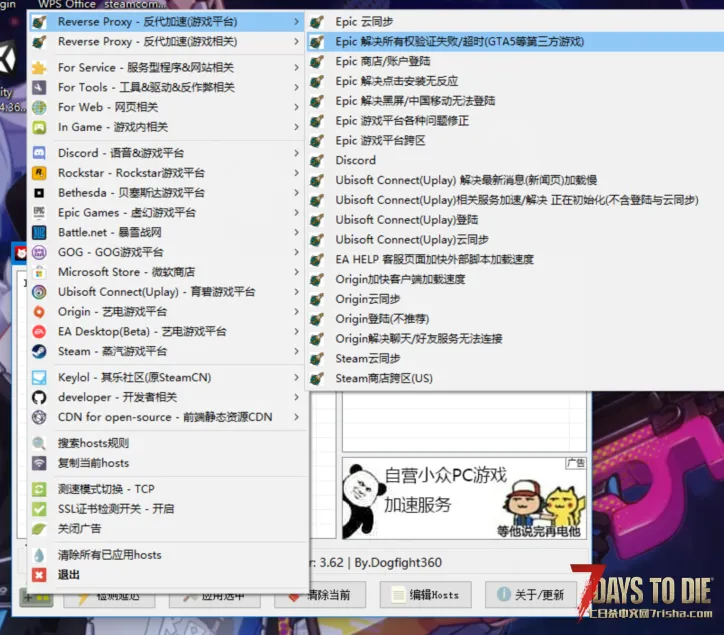Click the red X exit icon
Viewport: 724px width, 635px height.
pyautogui.click(x=39, y=575)
